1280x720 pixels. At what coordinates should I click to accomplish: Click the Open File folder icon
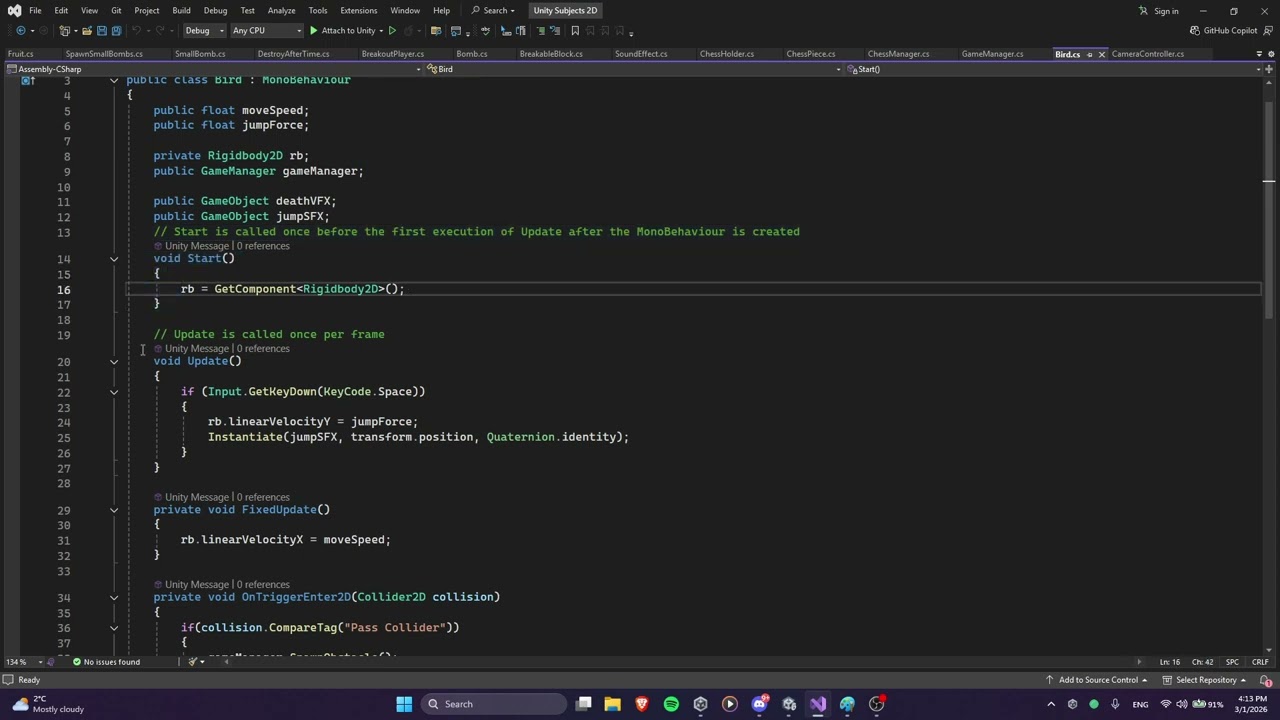click(87, 30)
